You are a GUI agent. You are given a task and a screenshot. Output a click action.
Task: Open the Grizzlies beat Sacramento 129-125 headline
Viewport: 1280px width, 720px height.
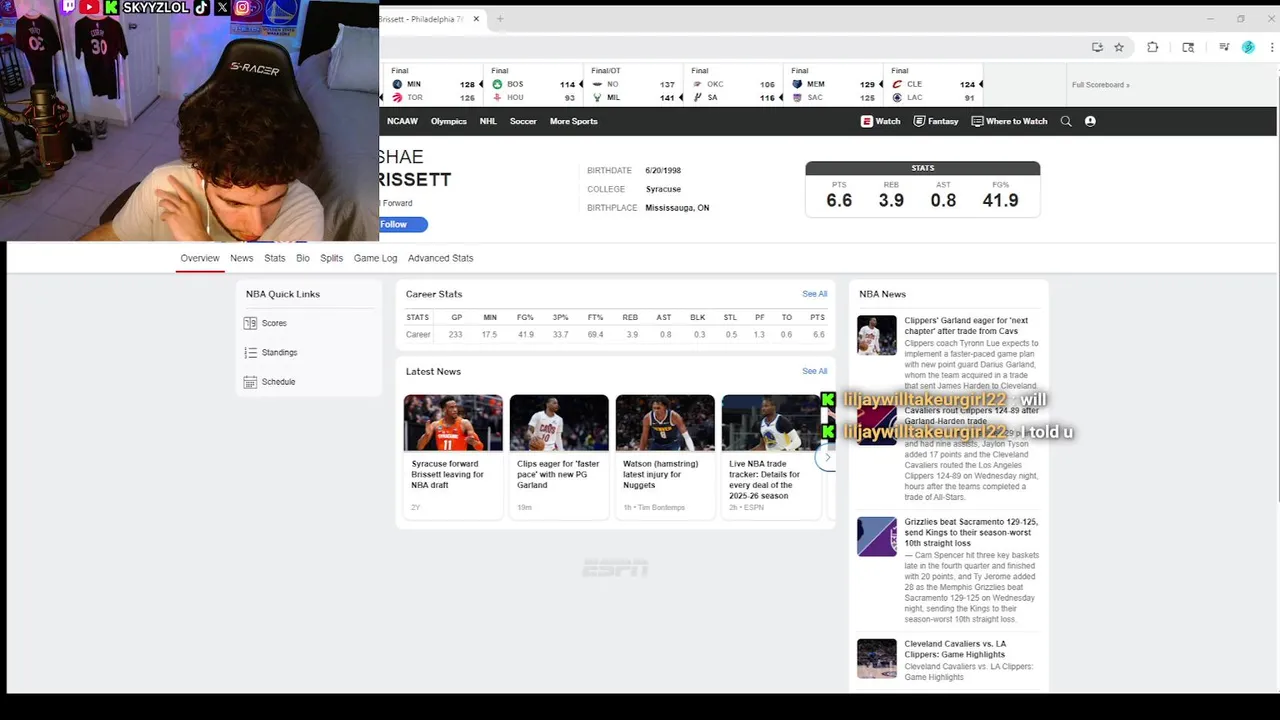coord(971,532)
